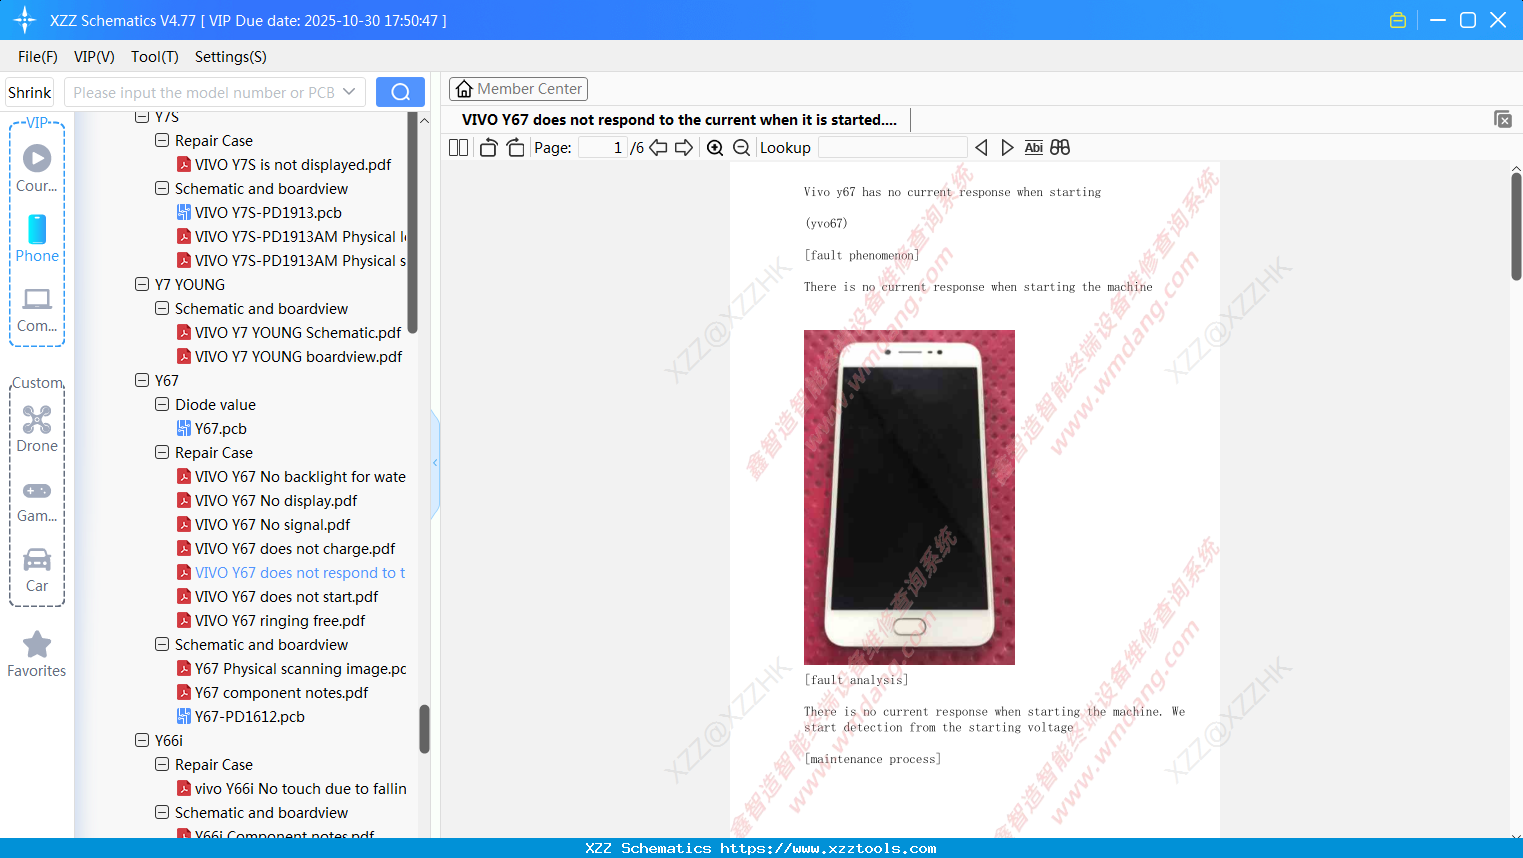The image size is (1523, 858).
Task: Zoom out of the PDF page
Action: pos(741,147)
